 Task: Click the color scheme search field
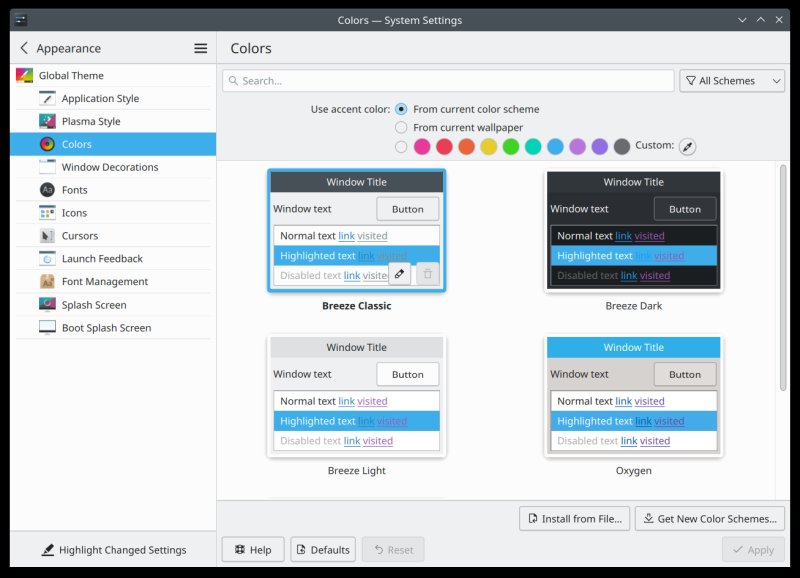tap(448, 81)
